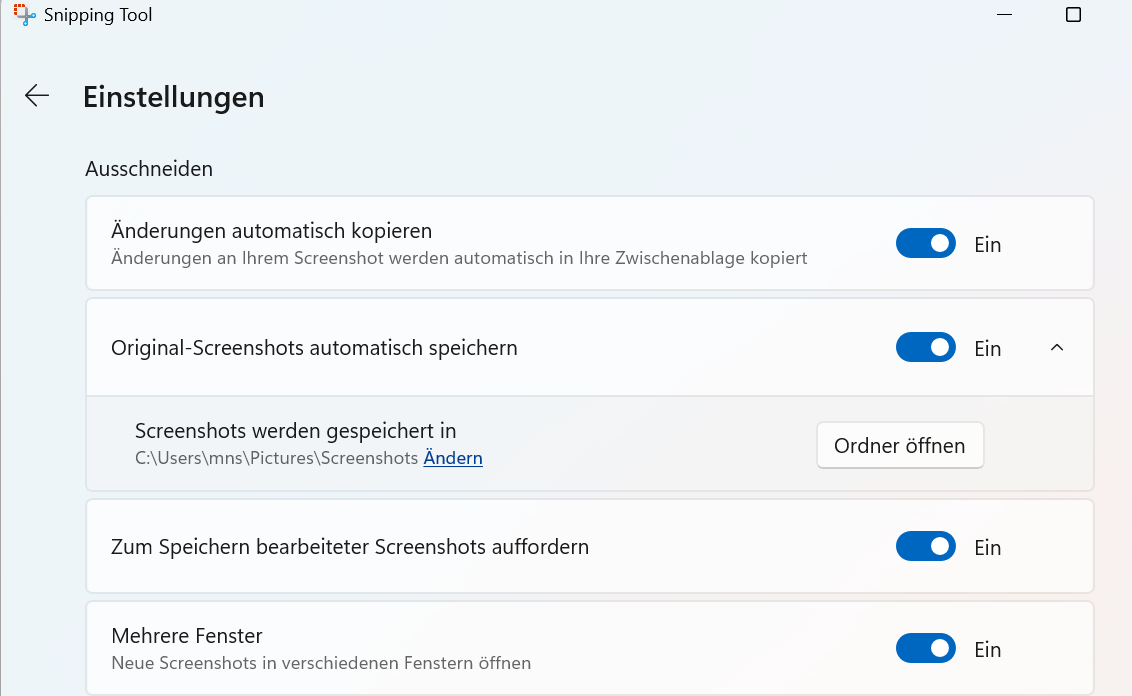Viewport: 1132px width, 696px height.
Task: Click the Einstellungen page heading
Action: click(x=174, y=97)
